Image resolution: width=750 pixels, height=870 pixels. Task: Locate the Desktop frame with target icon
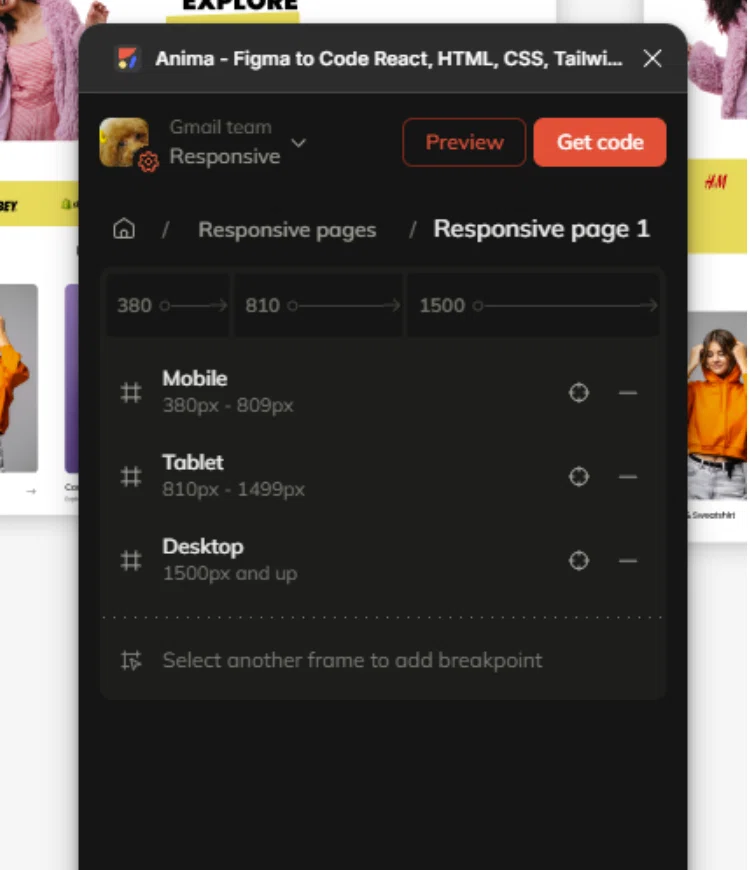579,560
